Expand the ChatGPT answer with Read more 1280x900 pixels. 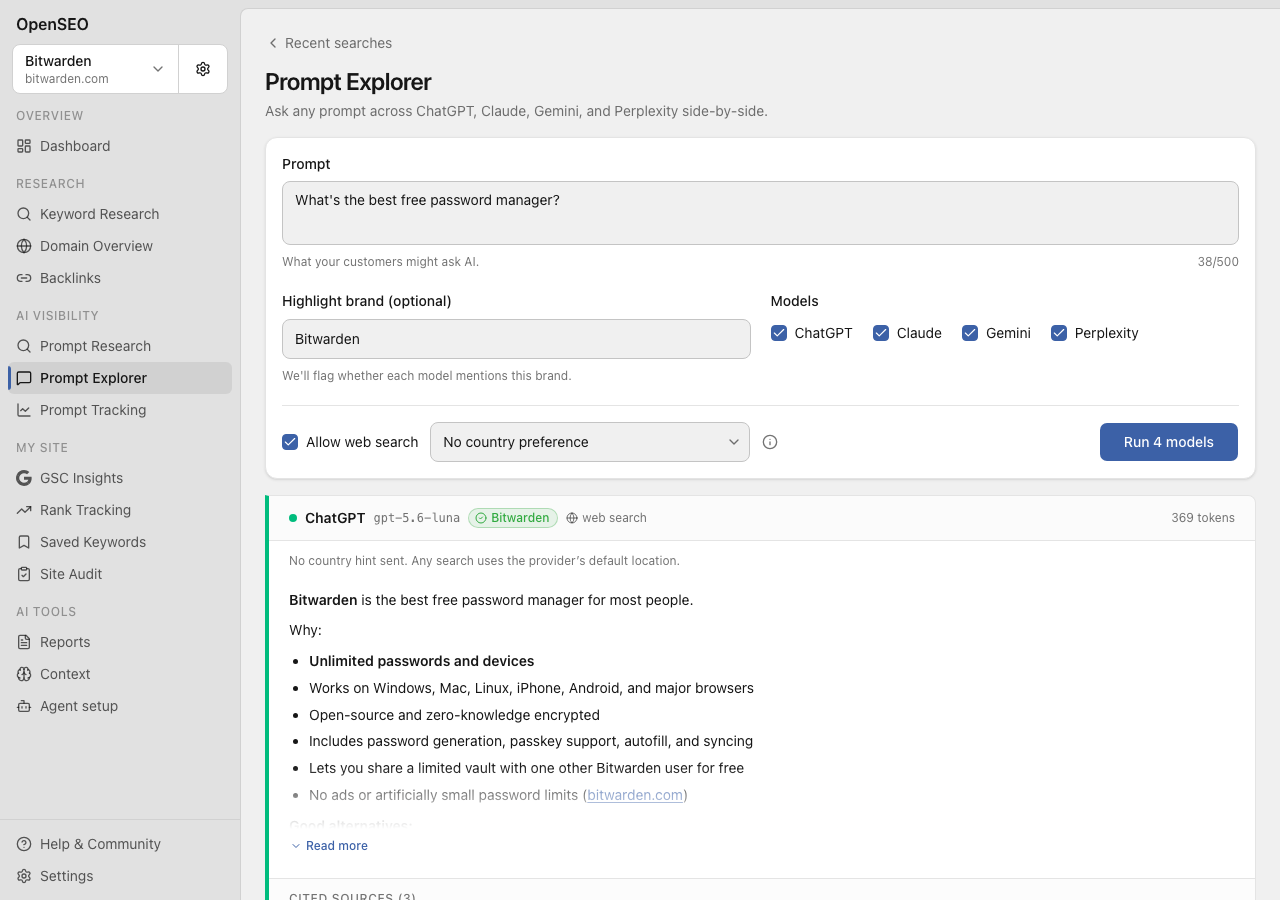click(329, 846)
